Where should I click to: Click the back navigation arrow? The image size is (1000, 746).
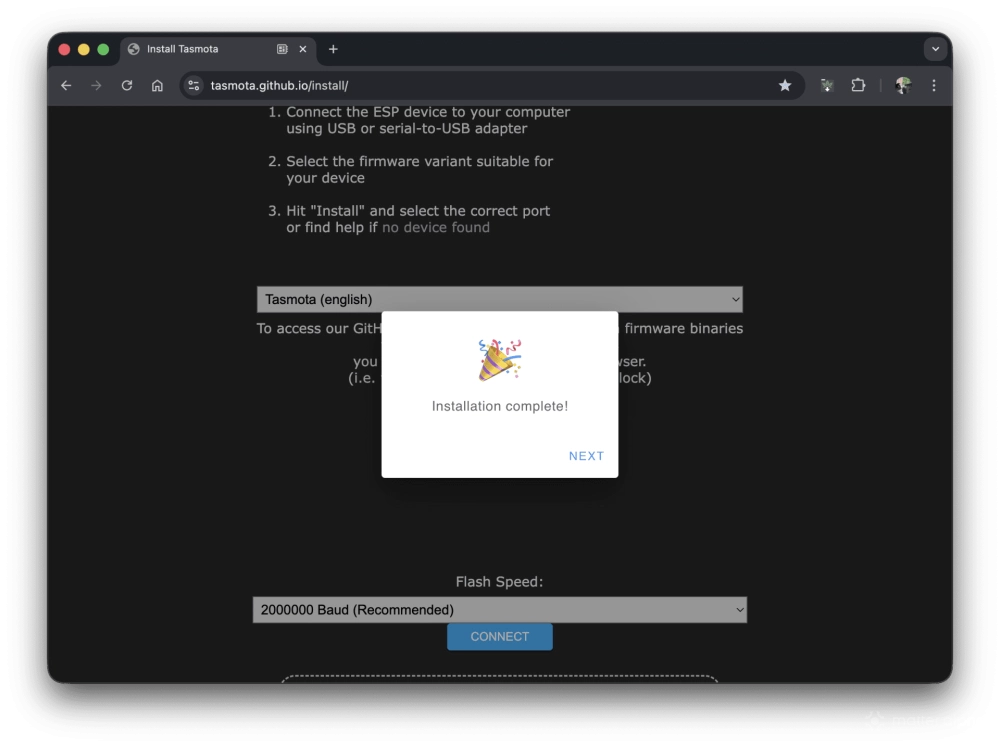(66, 86)
